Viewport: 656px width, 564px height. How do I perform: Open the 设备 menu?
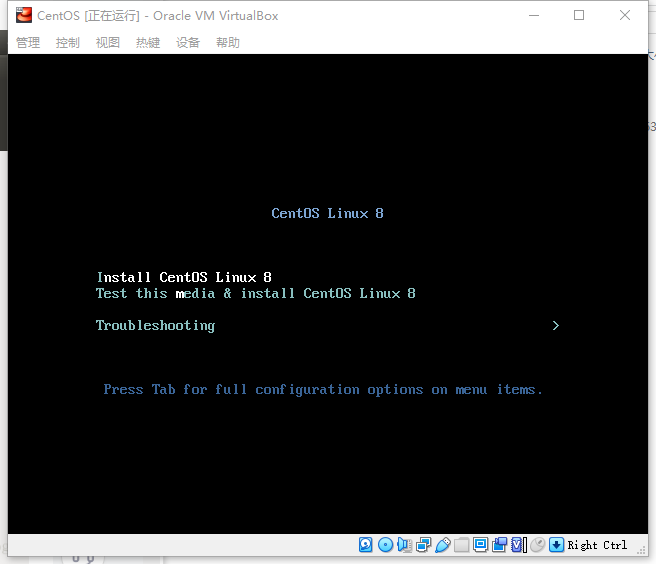coord(188,42)
